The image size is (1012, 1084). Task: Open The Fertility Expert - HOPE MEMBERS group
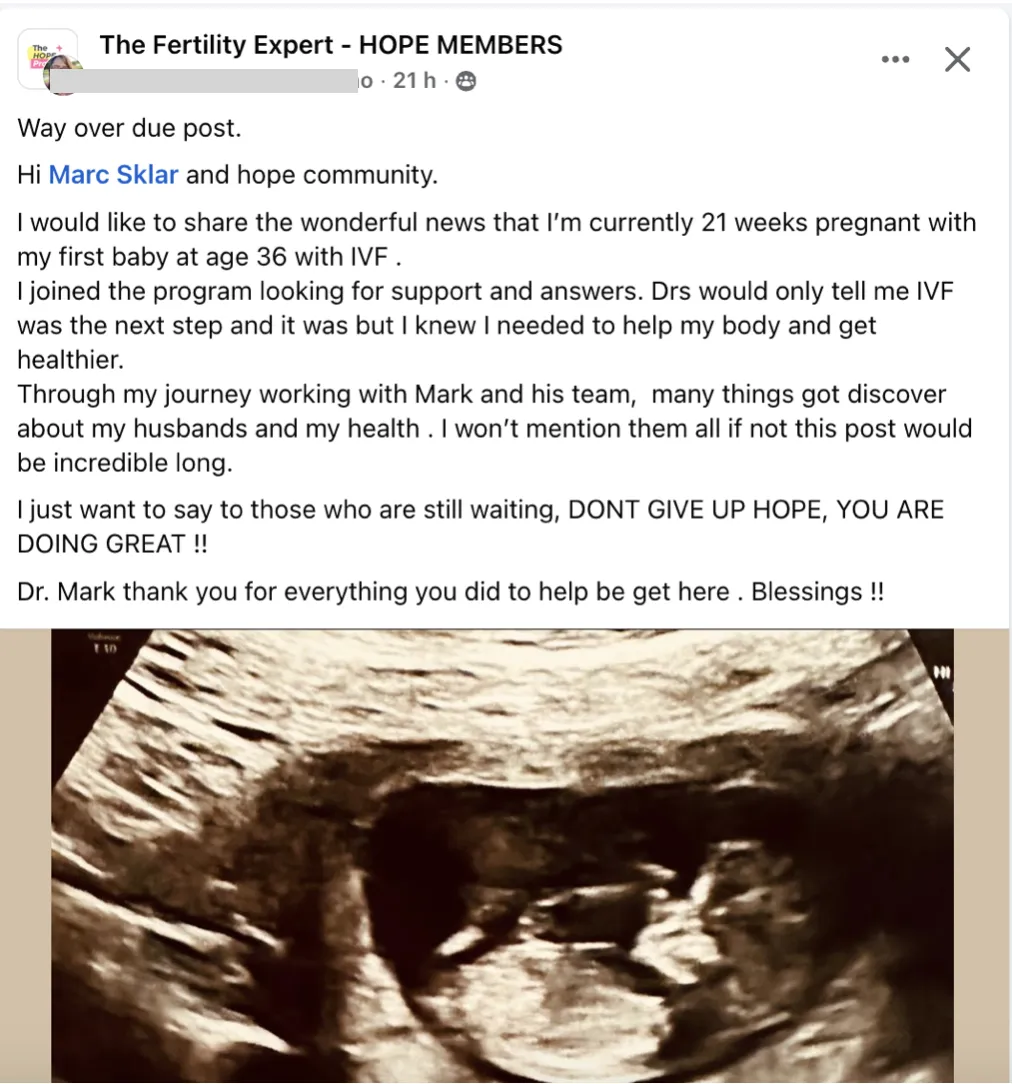330,45
